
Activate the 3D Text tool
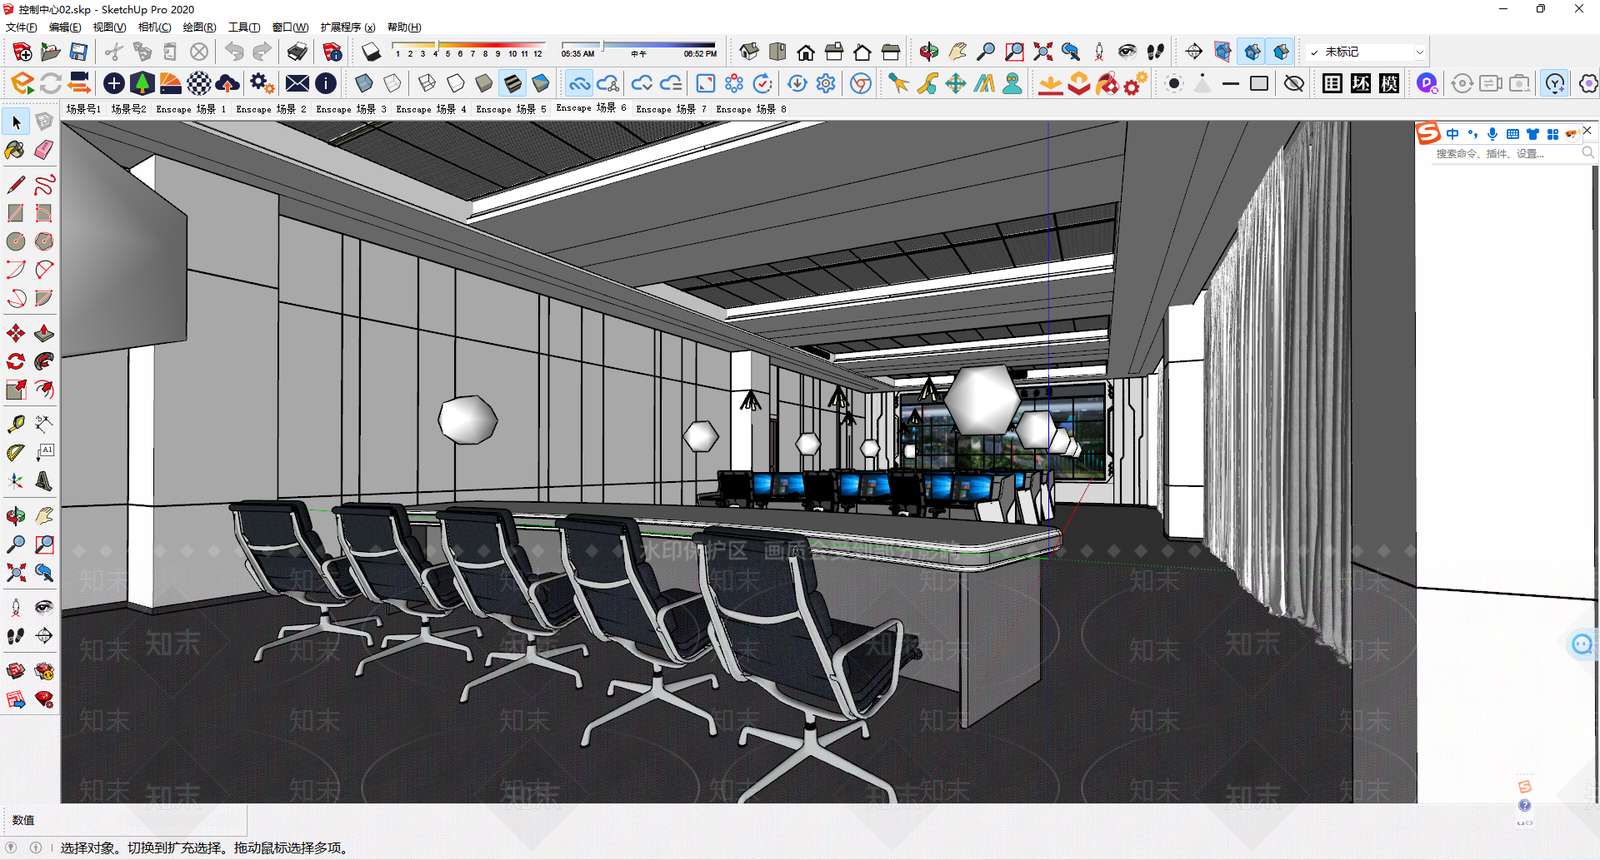44,481
